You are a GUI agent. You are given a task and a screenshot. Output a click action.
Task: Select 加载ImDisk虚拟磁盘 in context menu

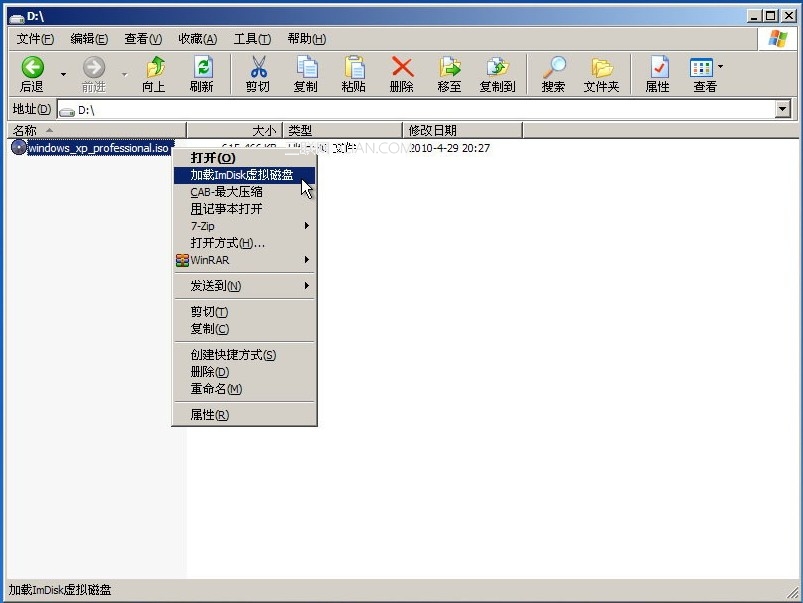[x=244, y=175]
